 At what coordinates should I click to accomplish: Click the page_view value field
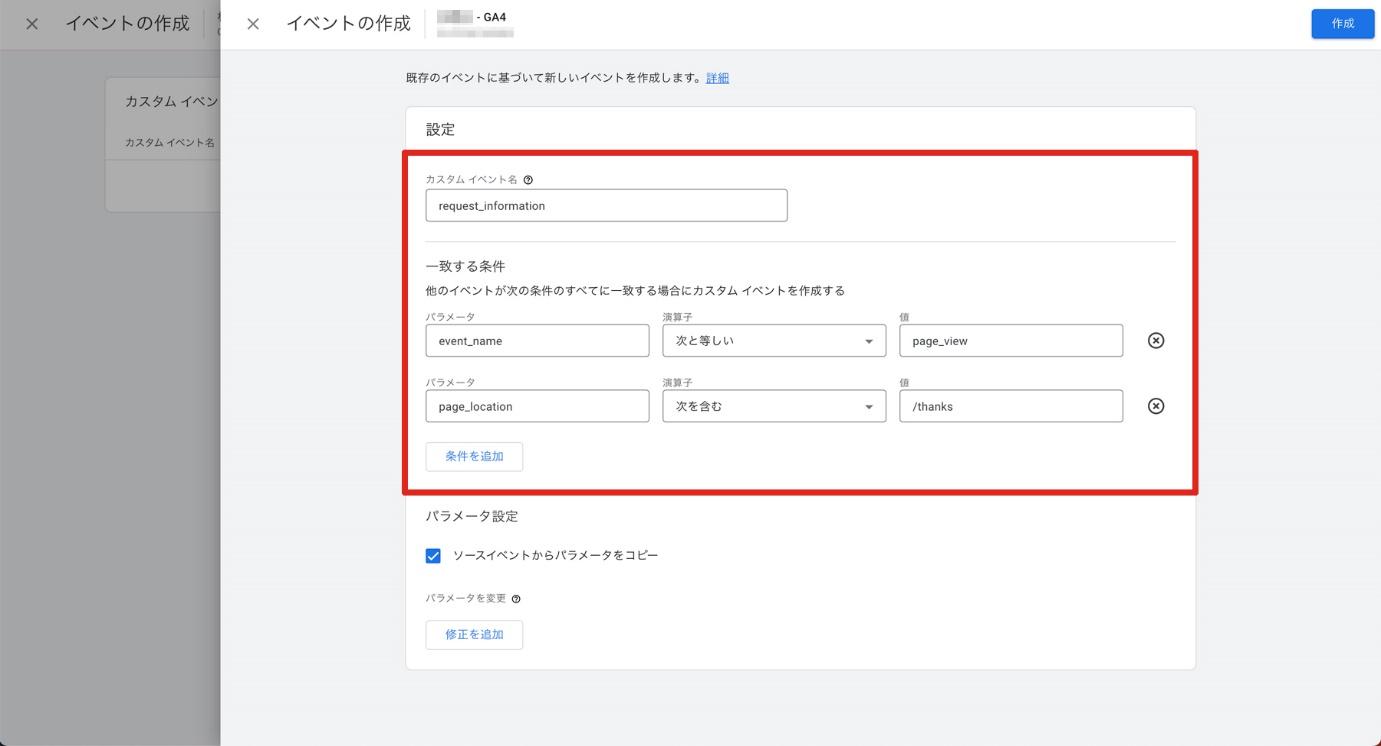pyautogui.click(x=1011, y=341)
